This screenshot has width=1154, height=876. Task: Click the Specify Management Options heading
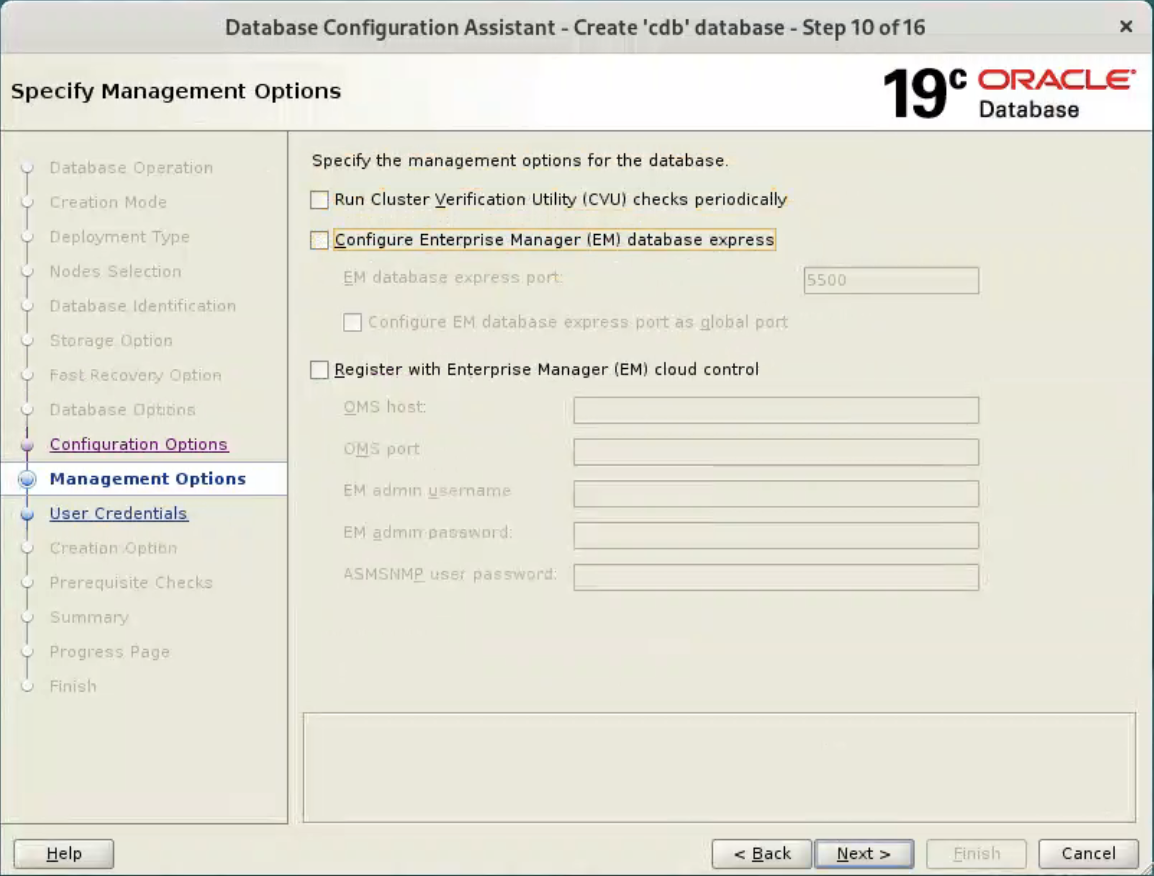[176, 91]
